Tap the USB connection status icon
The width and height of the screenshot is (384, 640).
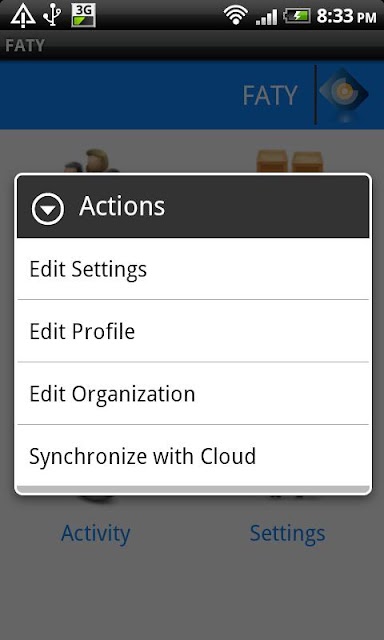tap(52, 16)
